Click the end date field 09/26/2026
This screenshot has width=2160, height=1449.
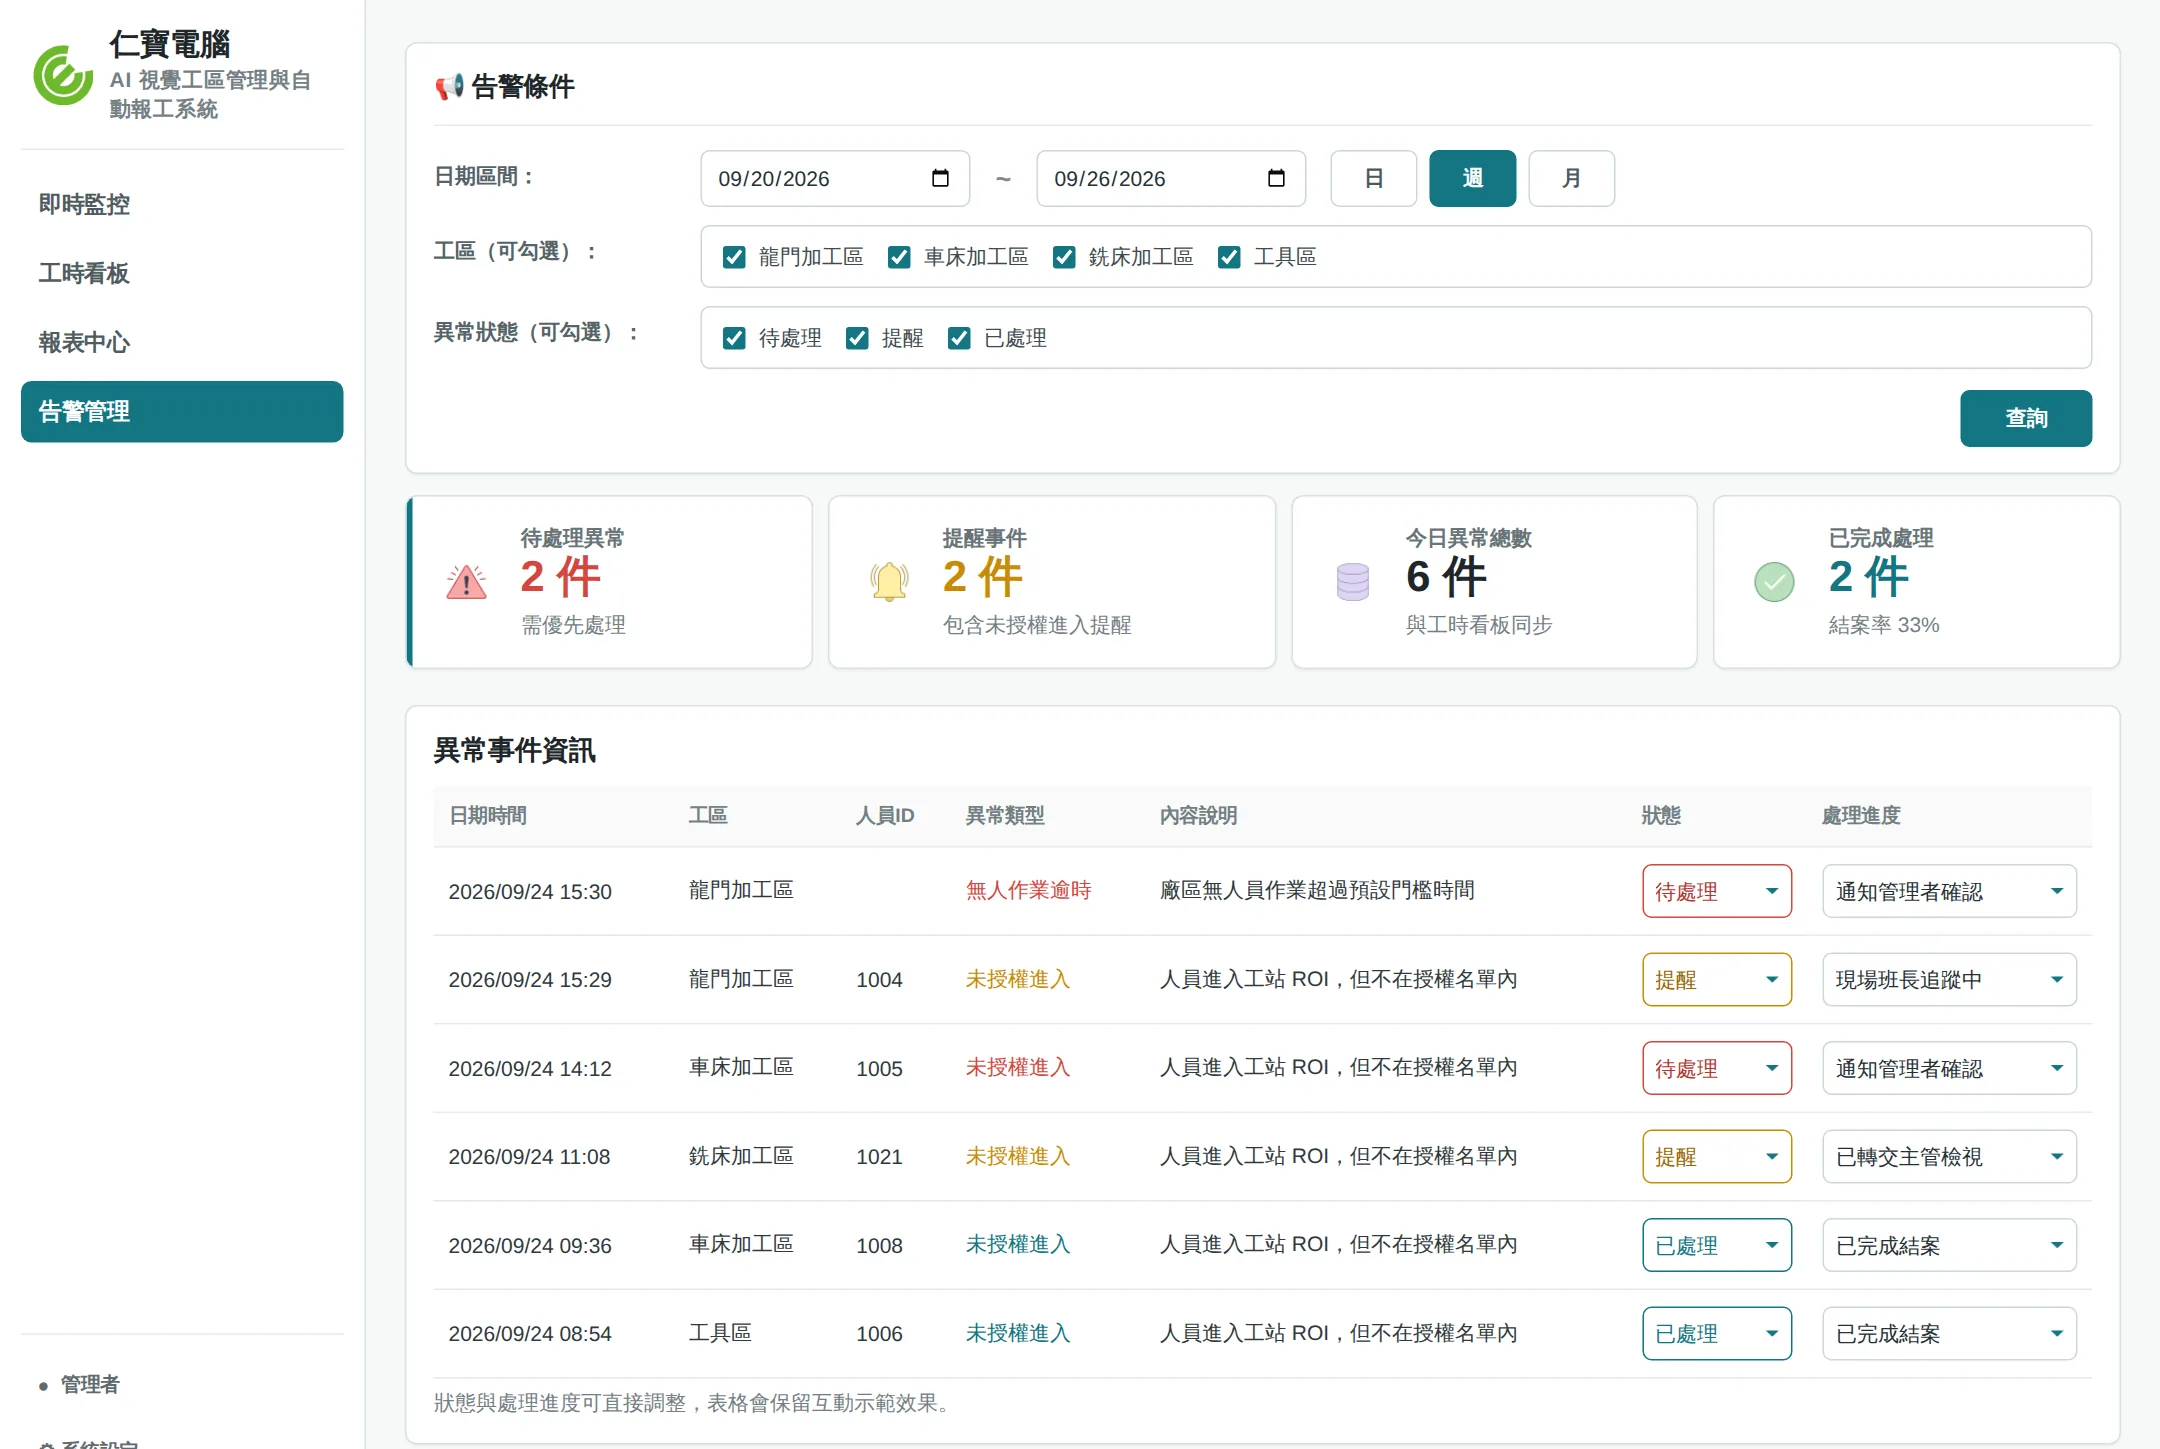pos(1171,178)
